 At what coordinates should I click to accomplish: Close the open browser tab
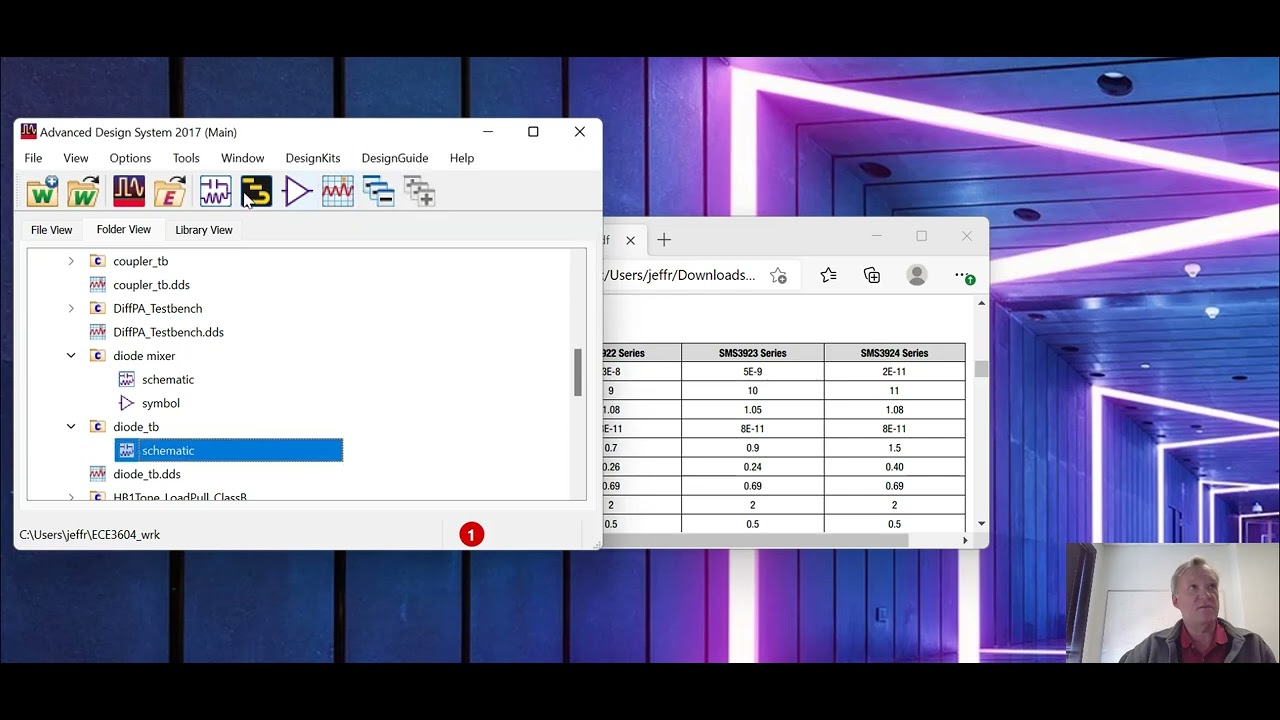click(x=630, y=240)
